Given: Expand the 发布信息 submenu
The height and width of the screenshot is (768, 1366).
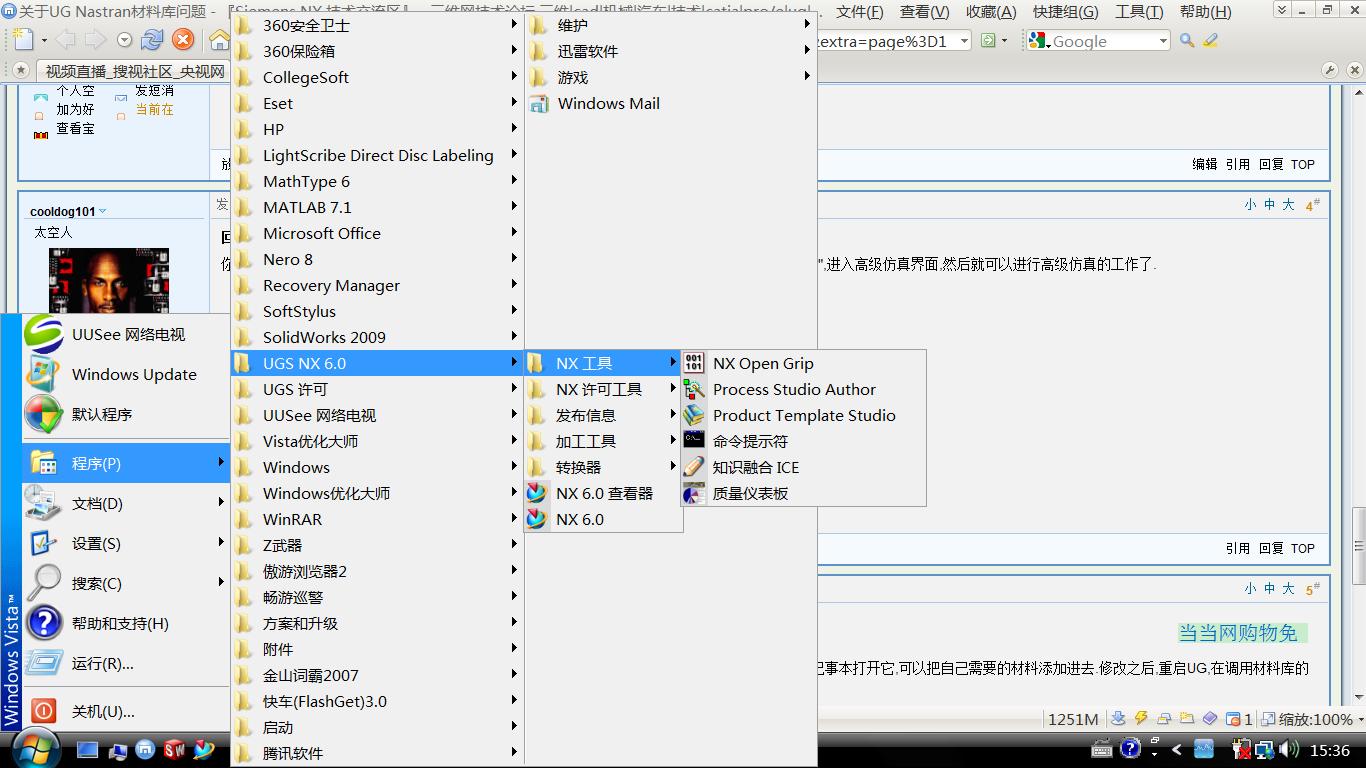Looking at the screenshot, I should pyautogui.click(x=603, y=415).
